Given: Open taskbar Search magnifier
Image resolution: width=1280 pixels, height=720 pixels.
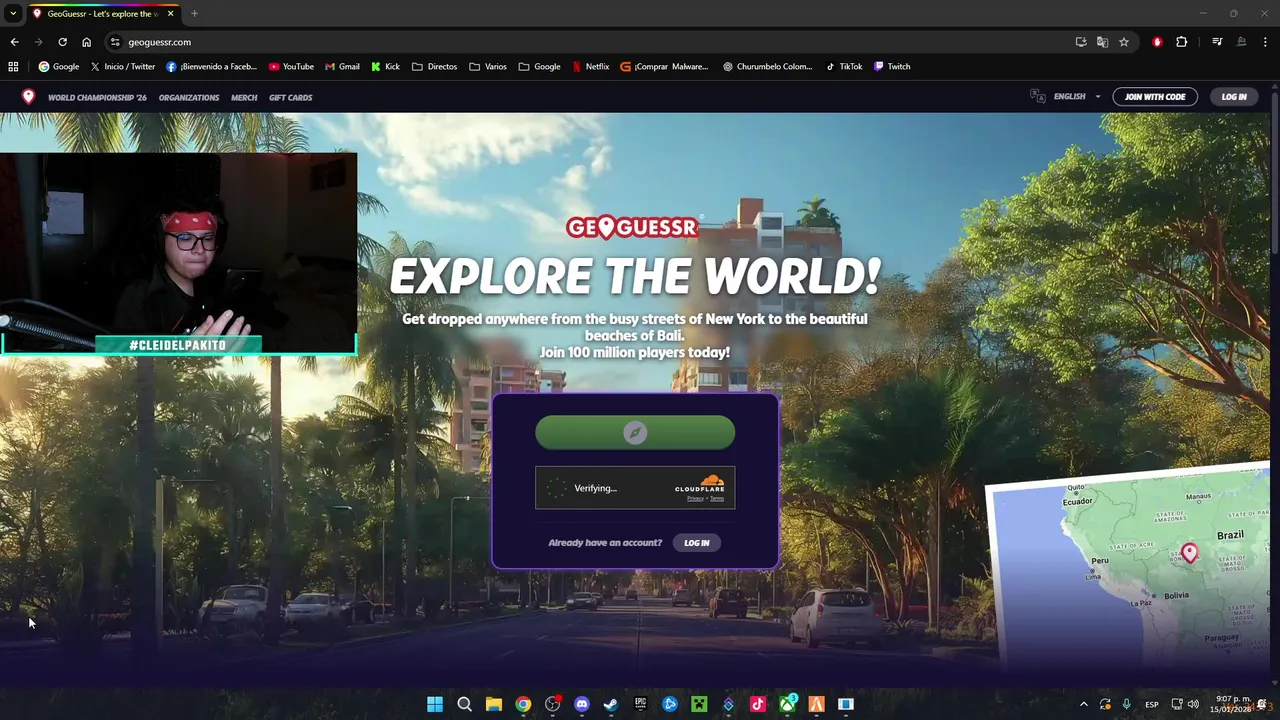Looking at the screenshot, I should click(x=464, y=704).
